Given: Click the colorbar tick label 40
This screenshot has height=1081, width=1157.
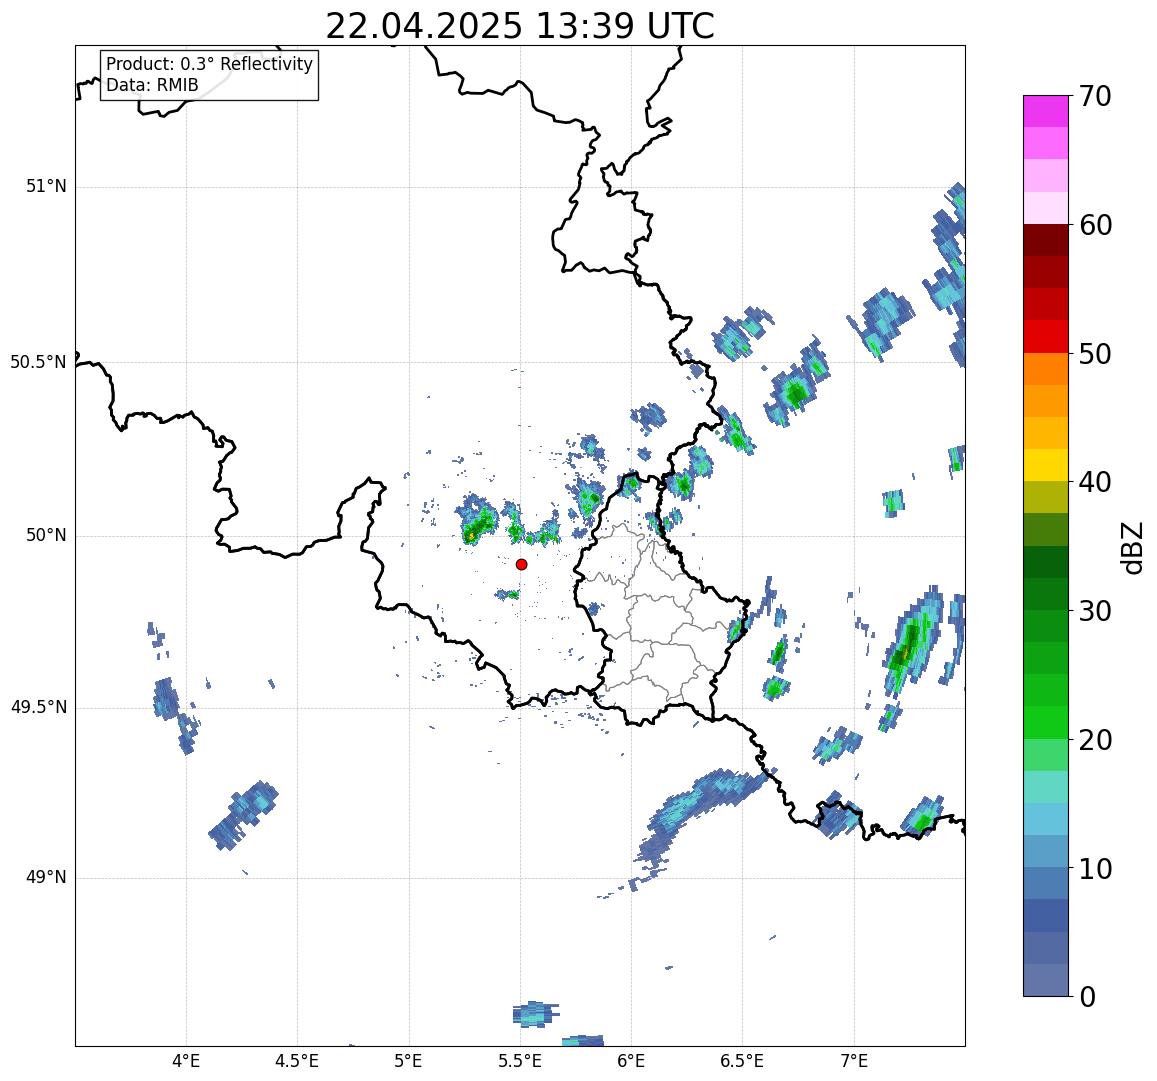Looking at the screenshot, I should [x=1095, y=483].
